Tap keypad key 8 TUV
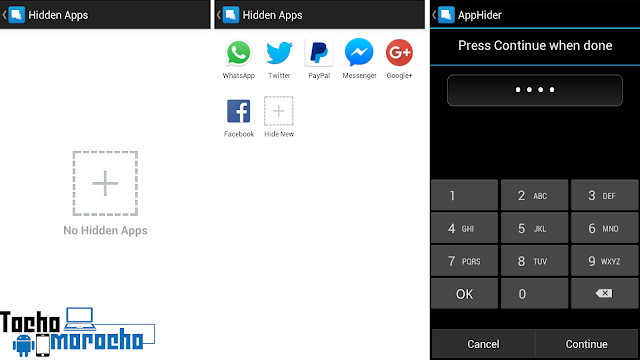 tap(534, 261)
